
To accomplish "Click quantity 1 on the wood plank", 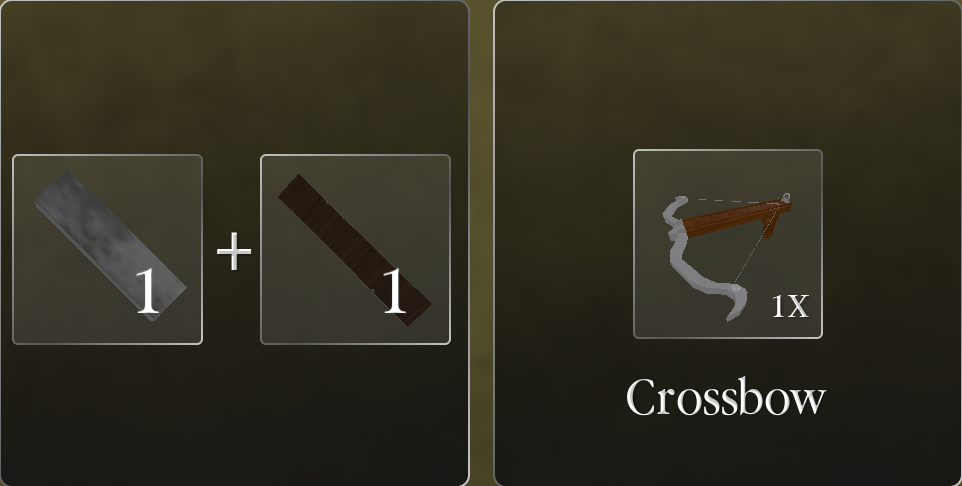I will click(394, 291).
